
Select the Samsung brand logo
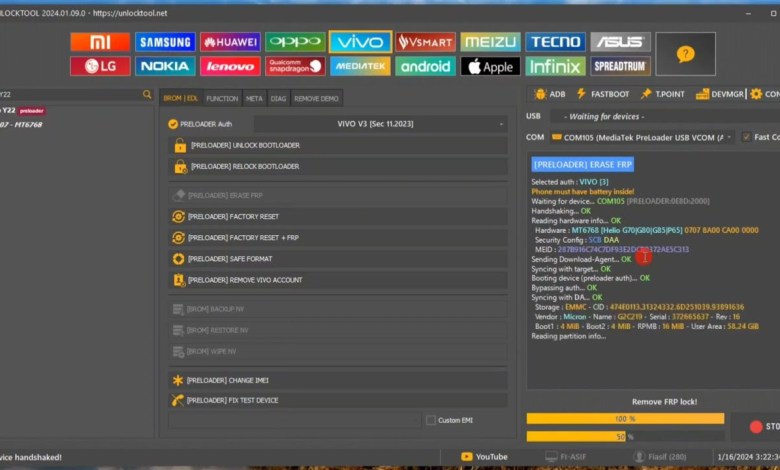pyautogui.click(x=165, y=42)
